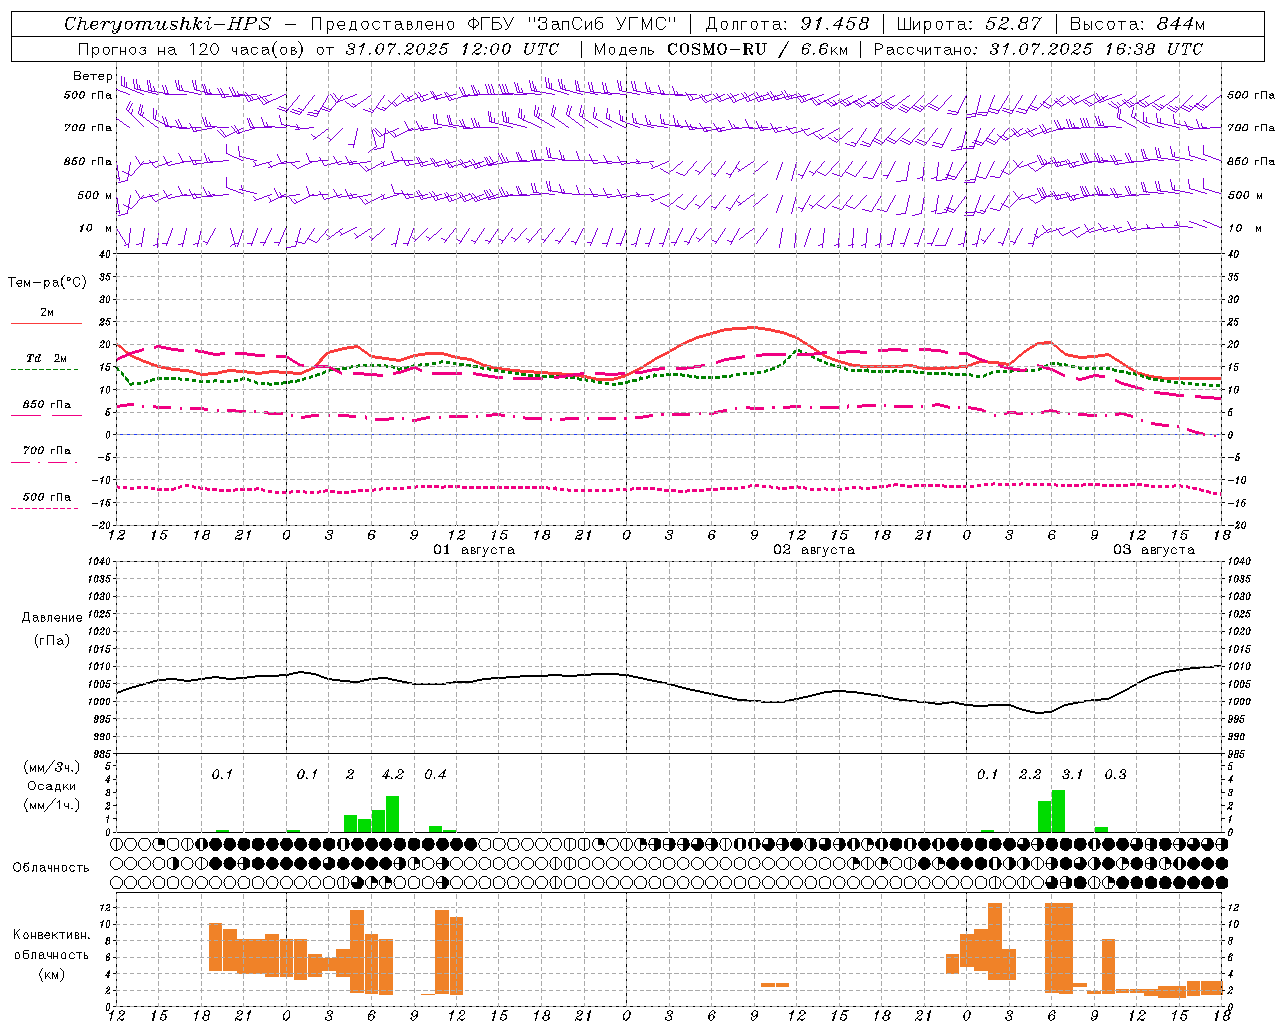Click the Td 2м dew point legend entry
Viewport: 1280px width, 1024px height.
(x=47, y=358)
